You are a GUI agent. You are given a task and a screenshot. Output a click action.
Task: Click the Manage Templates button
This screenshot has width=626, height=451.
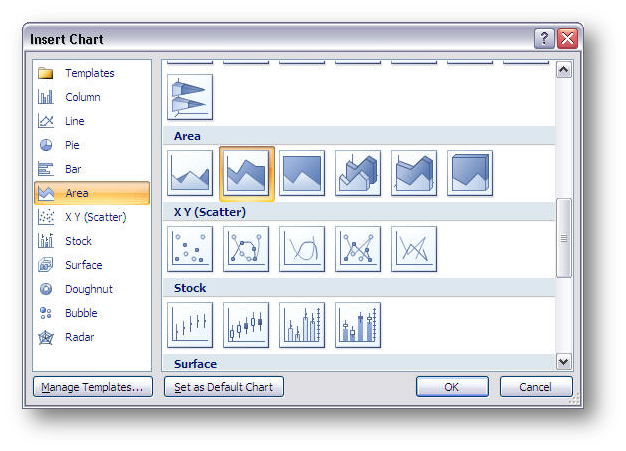click(91, 387)
